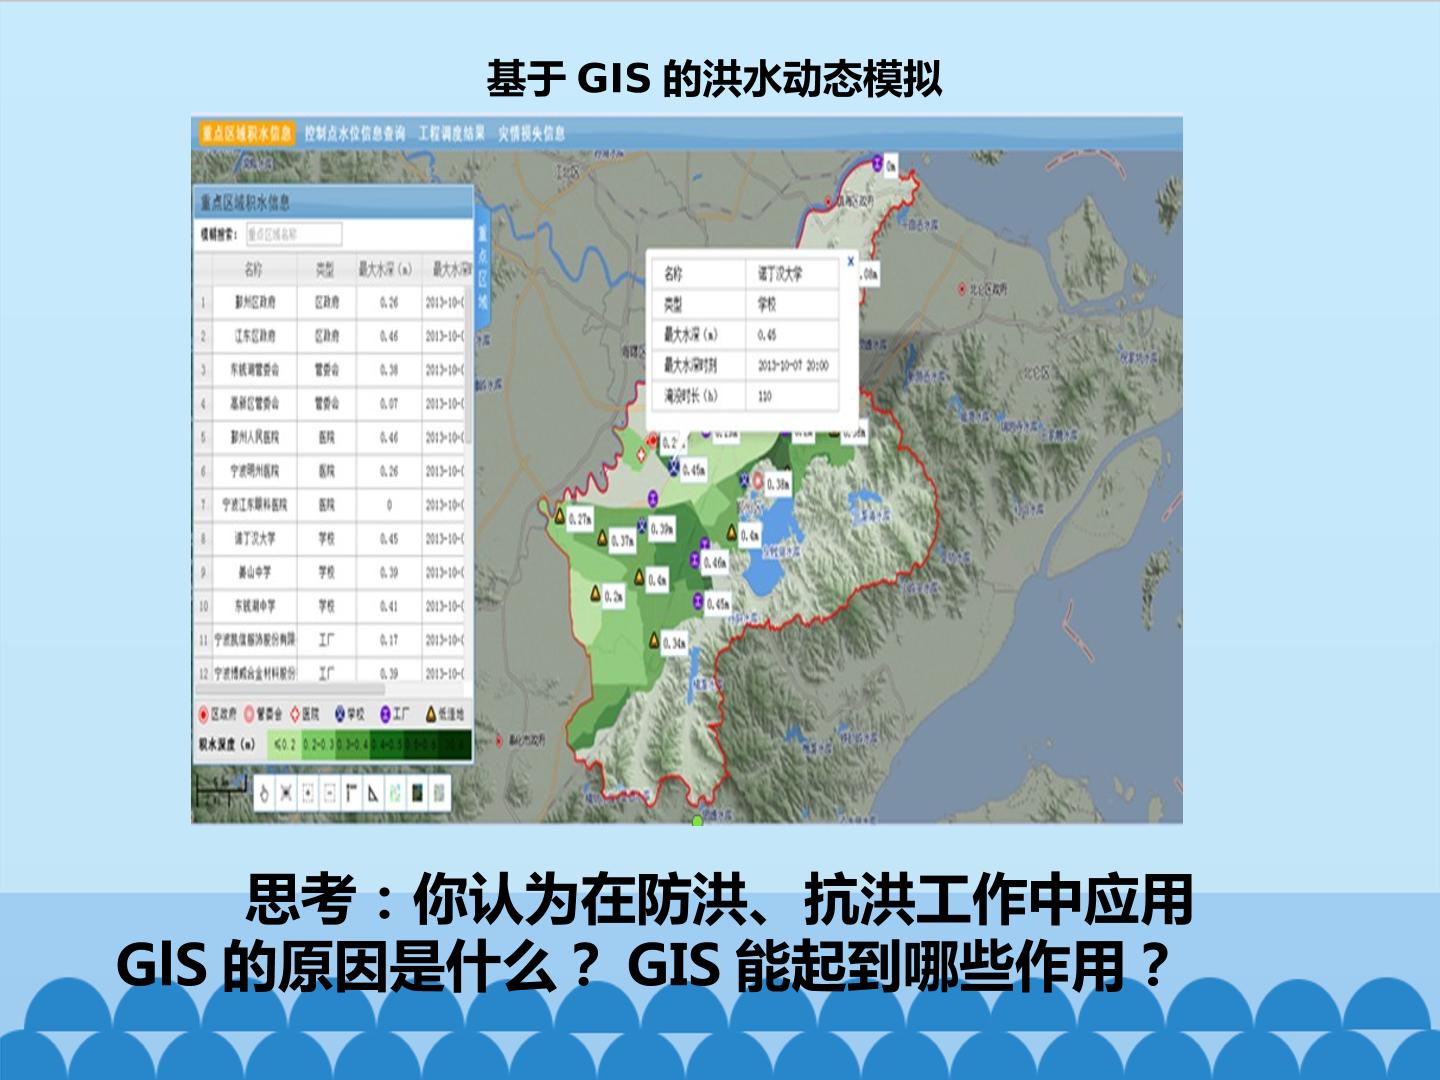1440x1080 pixels.
Task: Switch to the dark satellite imagery layer icon
Action: tap(417, 793)
